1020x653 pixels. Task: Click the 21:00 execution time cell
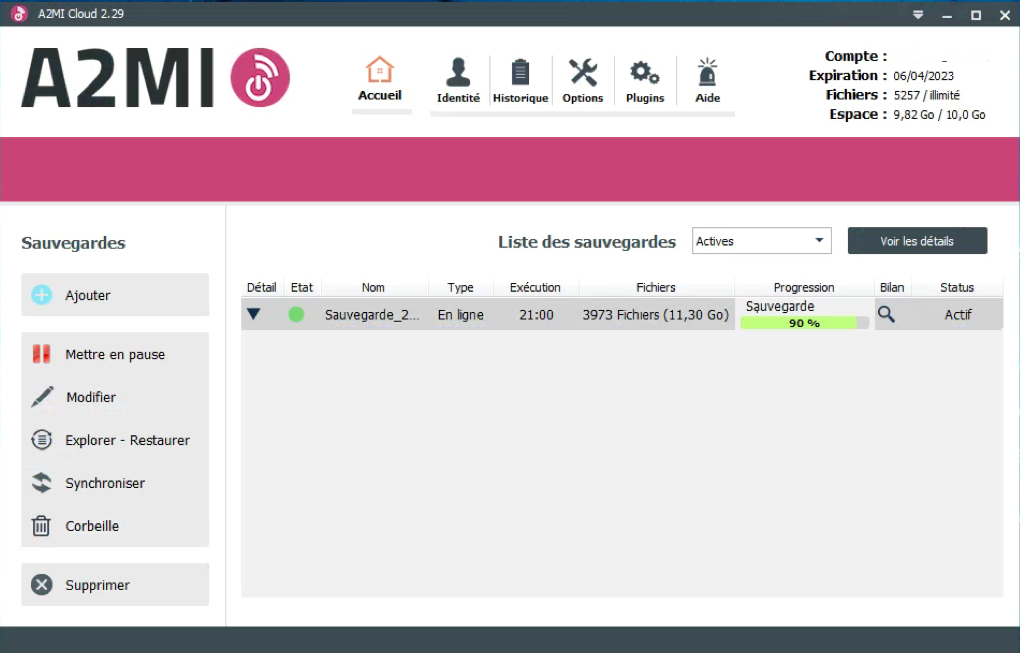click(x=537, y=315)
